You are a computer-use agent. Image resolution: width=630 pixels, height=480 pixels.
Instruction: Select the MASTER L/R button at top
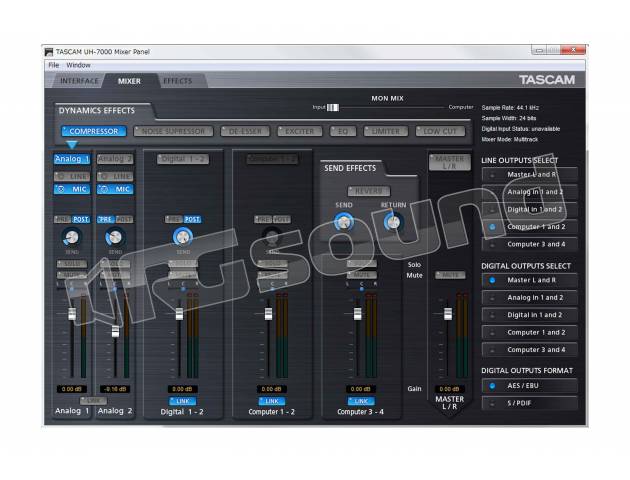click(450, 162)
